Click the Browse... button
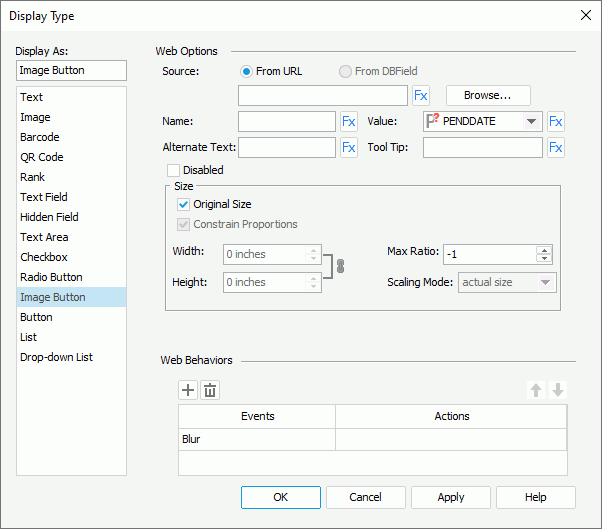Viewport: 602px width, 529px height. pos(488,96)
